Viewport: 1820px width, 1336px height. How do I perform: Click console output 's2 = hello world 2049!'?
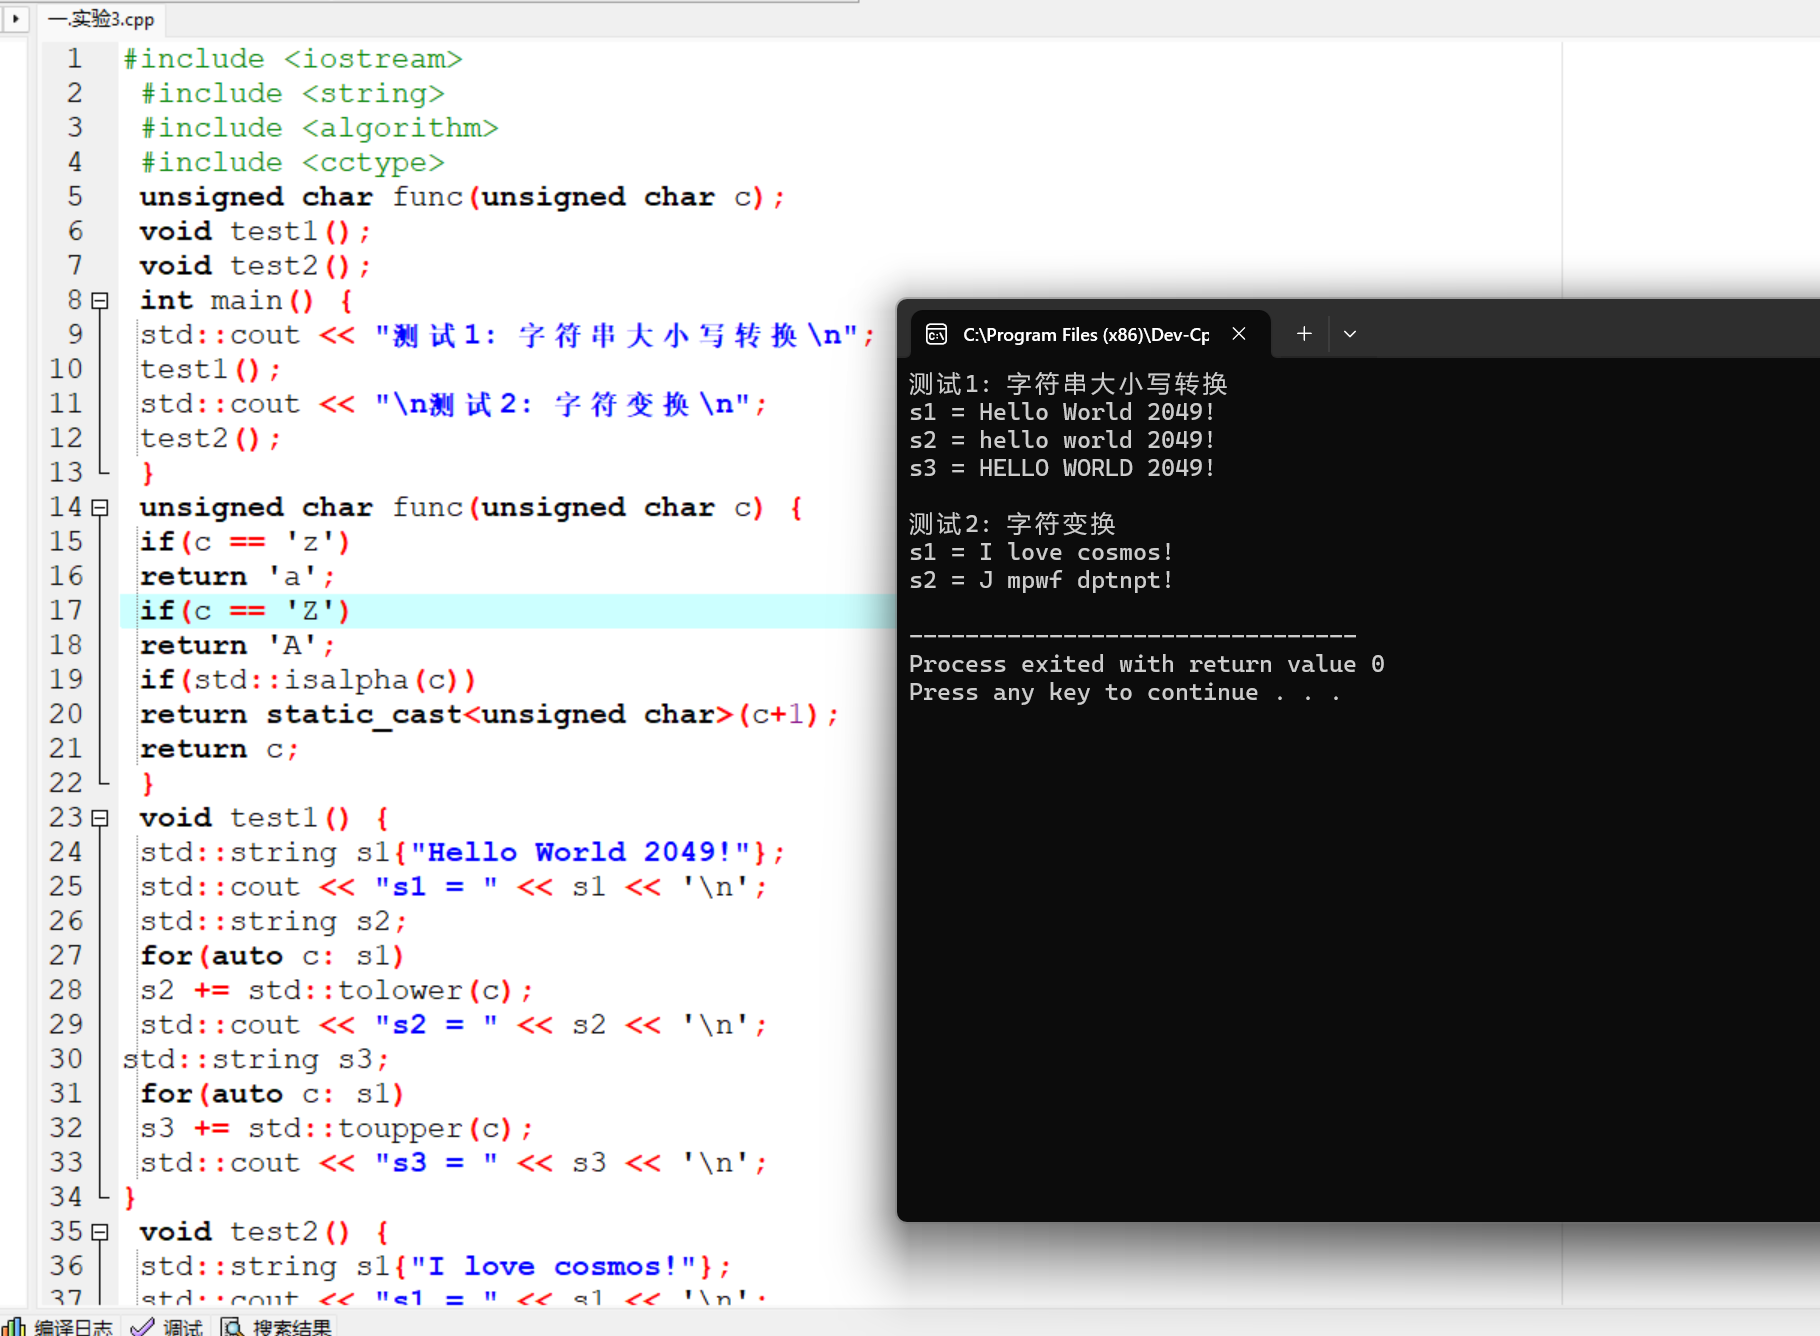[x=1062, y=440]
